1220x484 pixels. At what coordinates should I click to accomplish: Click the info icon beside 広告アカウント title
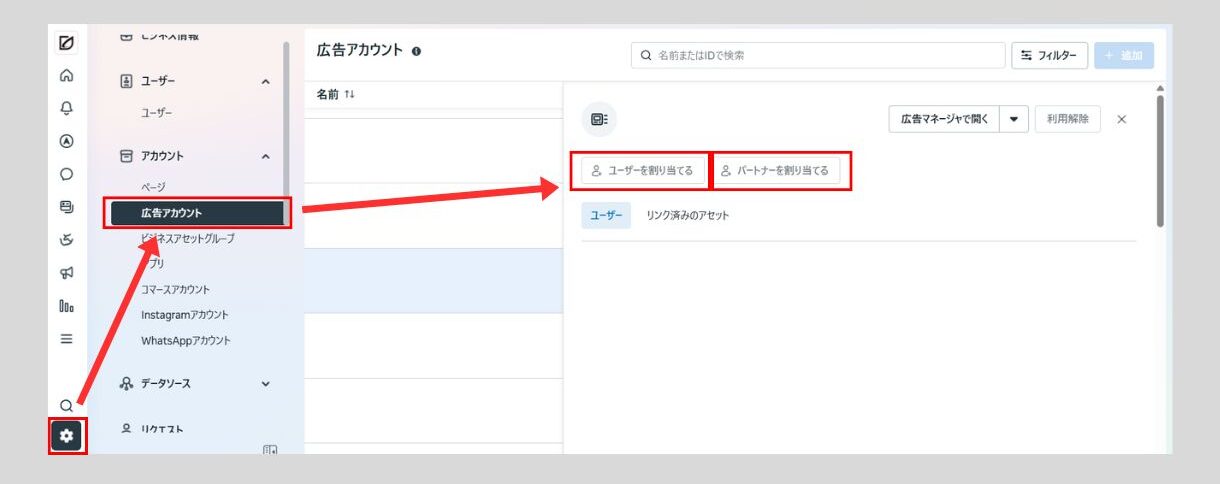coord(416,51)
